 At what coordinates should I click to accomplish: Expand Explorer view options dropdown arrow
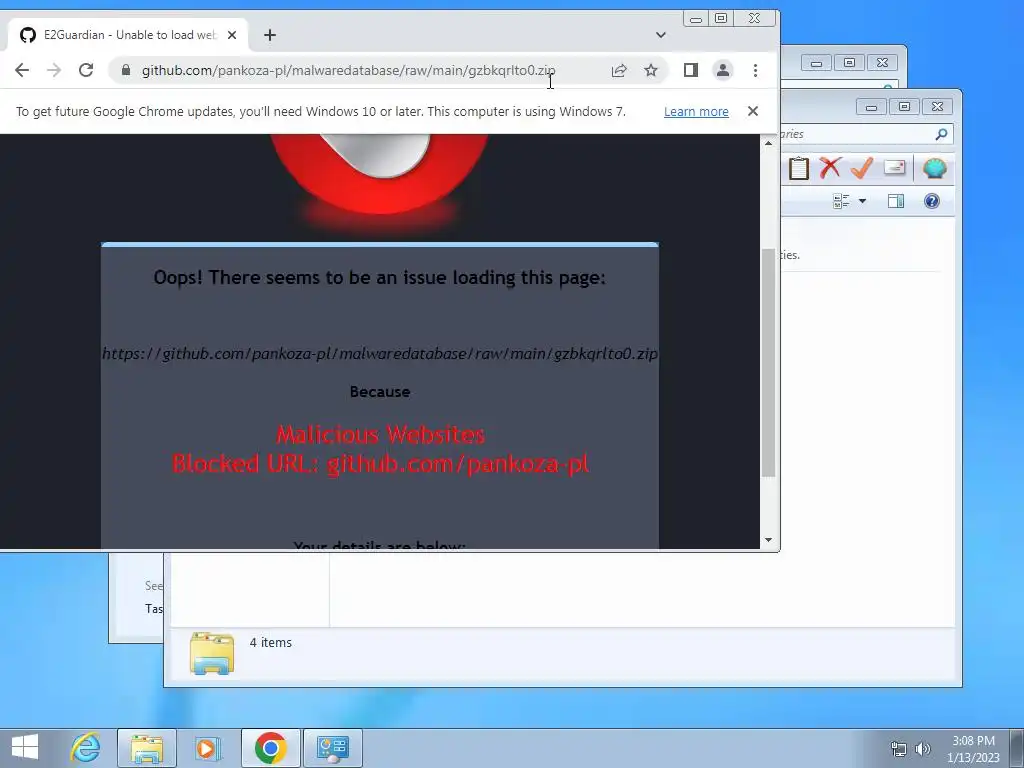coord(862,201)
